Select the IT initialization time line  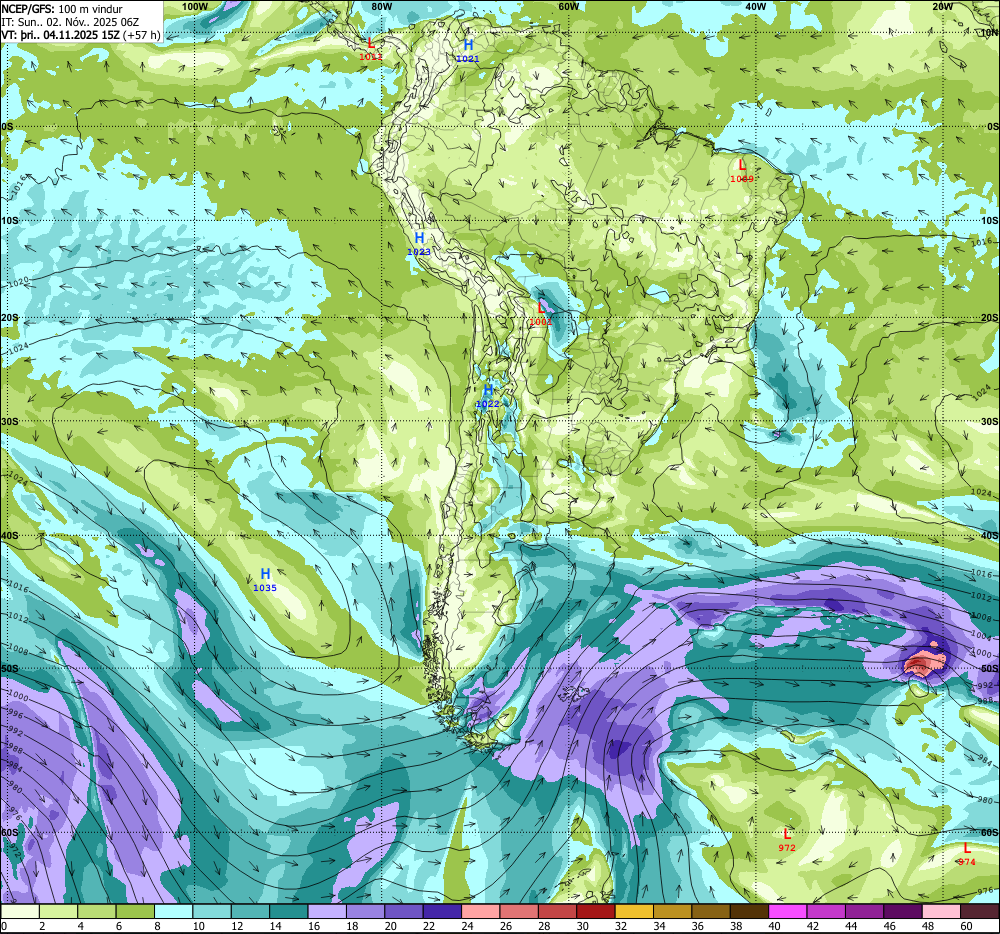point(70,22)
